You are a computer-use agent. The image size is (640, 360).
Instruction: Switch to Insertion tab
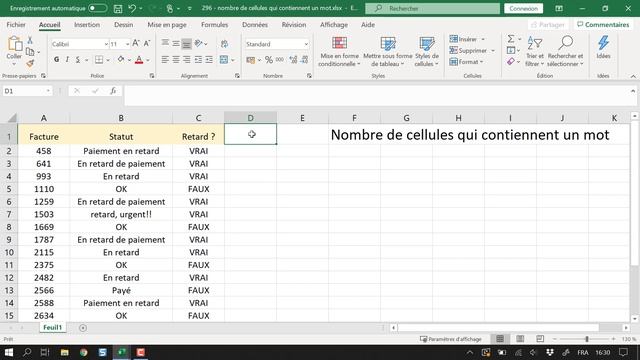(87, 25)
